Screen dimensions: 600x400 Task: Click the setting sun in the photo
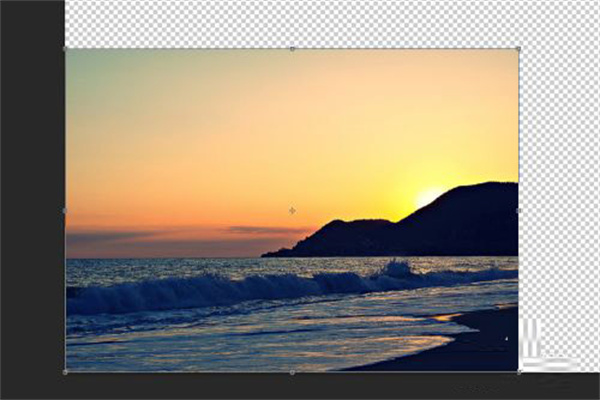[x=428, y=196]
